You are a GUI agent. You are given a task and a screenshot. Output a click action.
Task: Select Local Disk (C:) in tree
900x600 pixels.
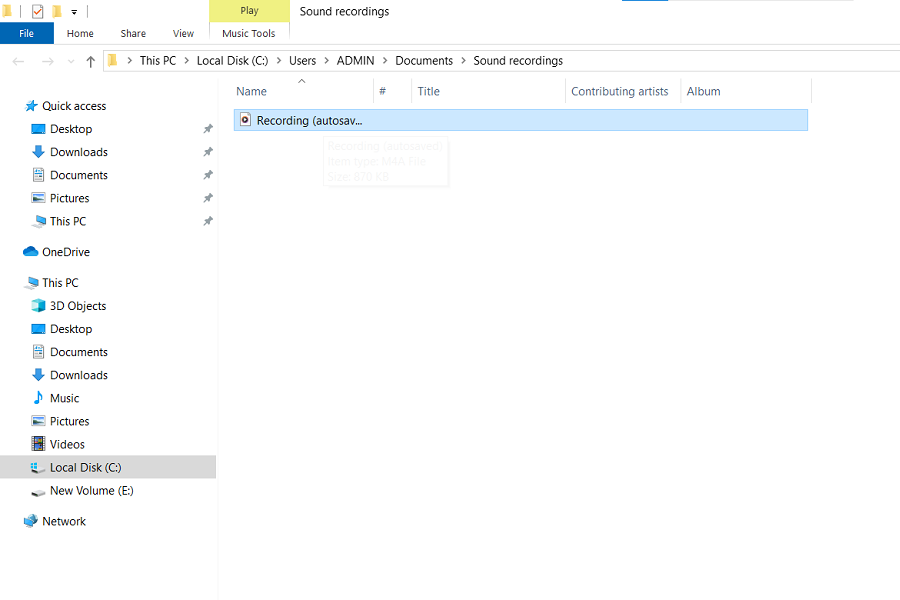[85, 467]
